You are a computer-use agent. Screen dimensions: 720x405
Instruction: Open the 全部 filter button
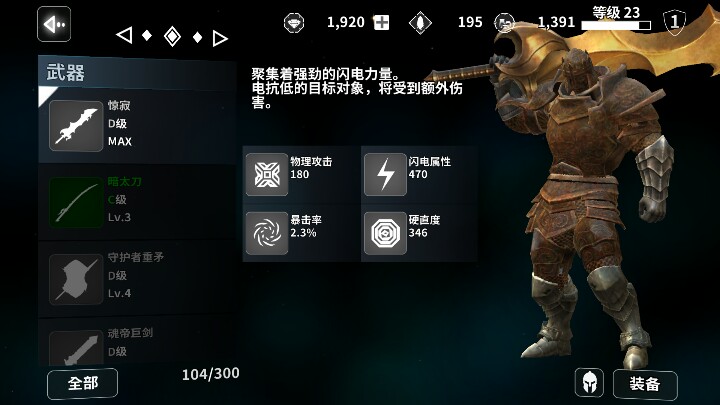[x=82, y=383]
